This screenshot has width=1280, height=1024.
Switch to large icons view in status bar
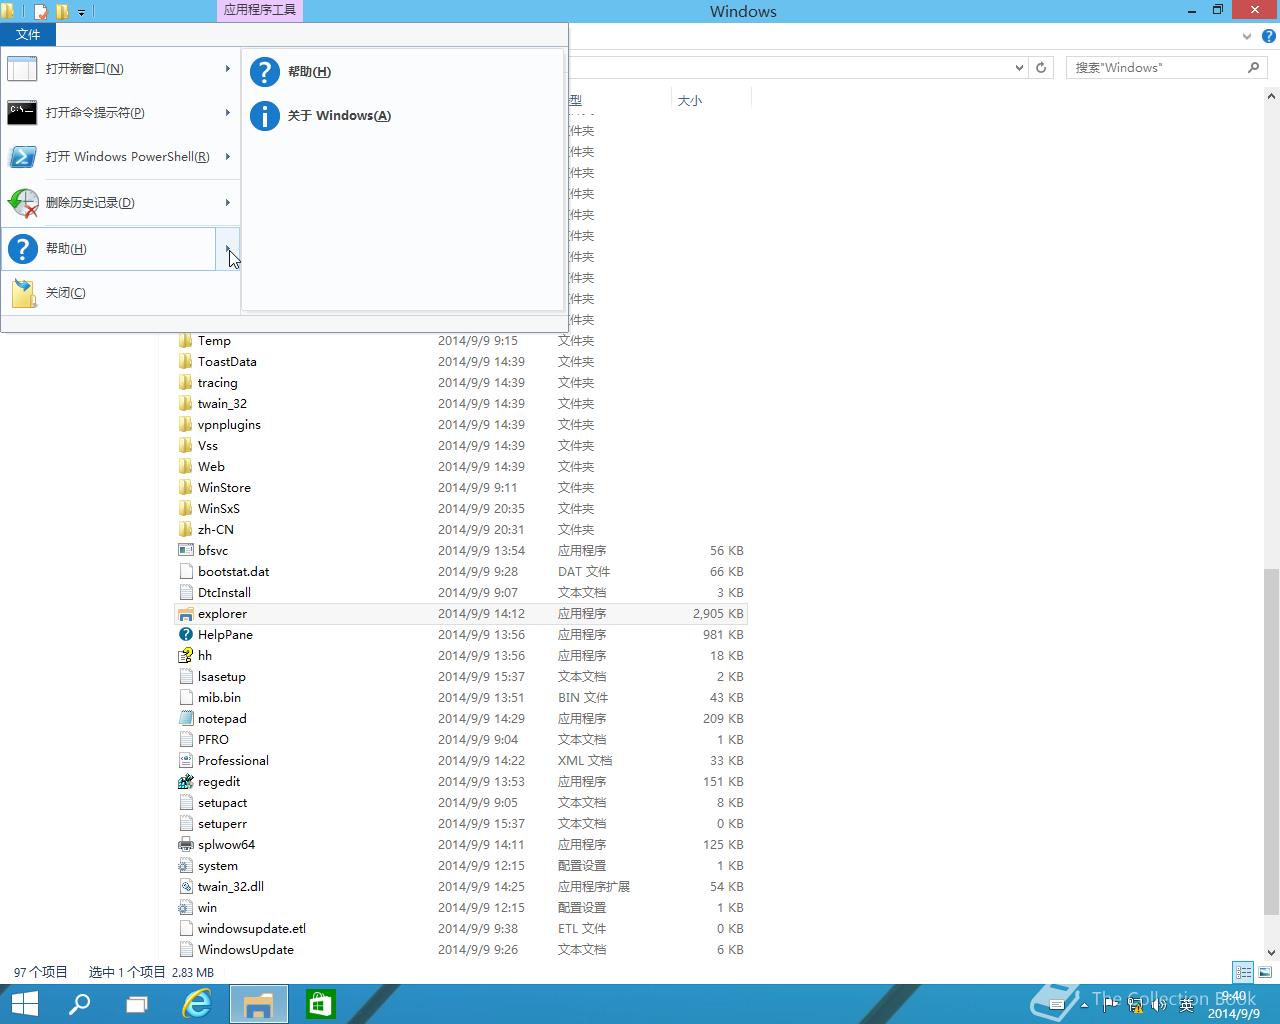(x=1266, y=972)
